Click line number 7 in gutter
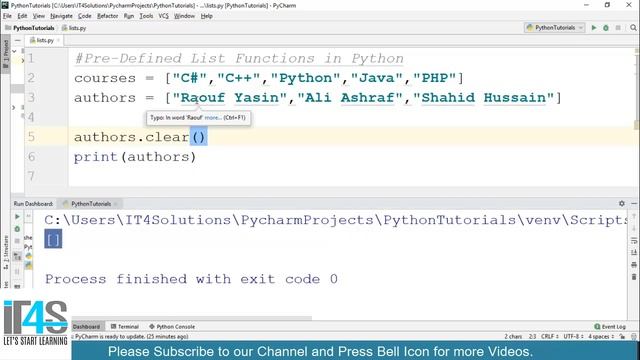640x360 pixels. (31, 176)
